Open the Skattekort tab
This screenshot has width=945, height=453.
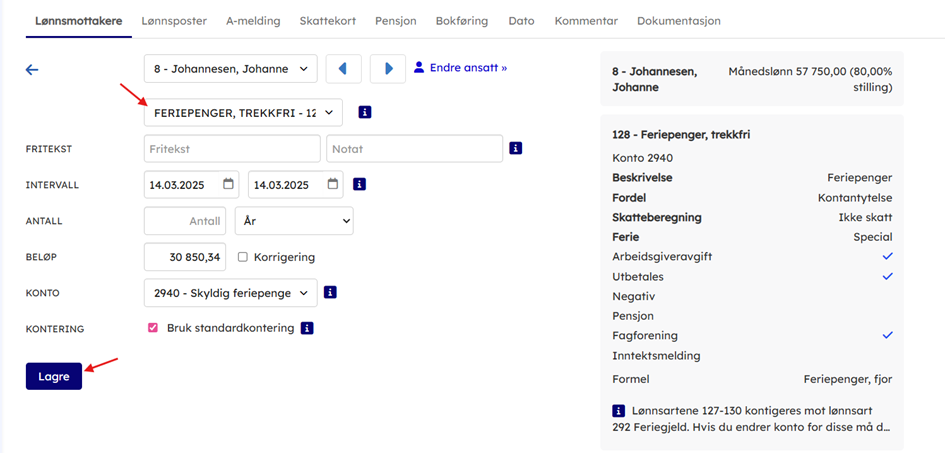click(327, 21)
